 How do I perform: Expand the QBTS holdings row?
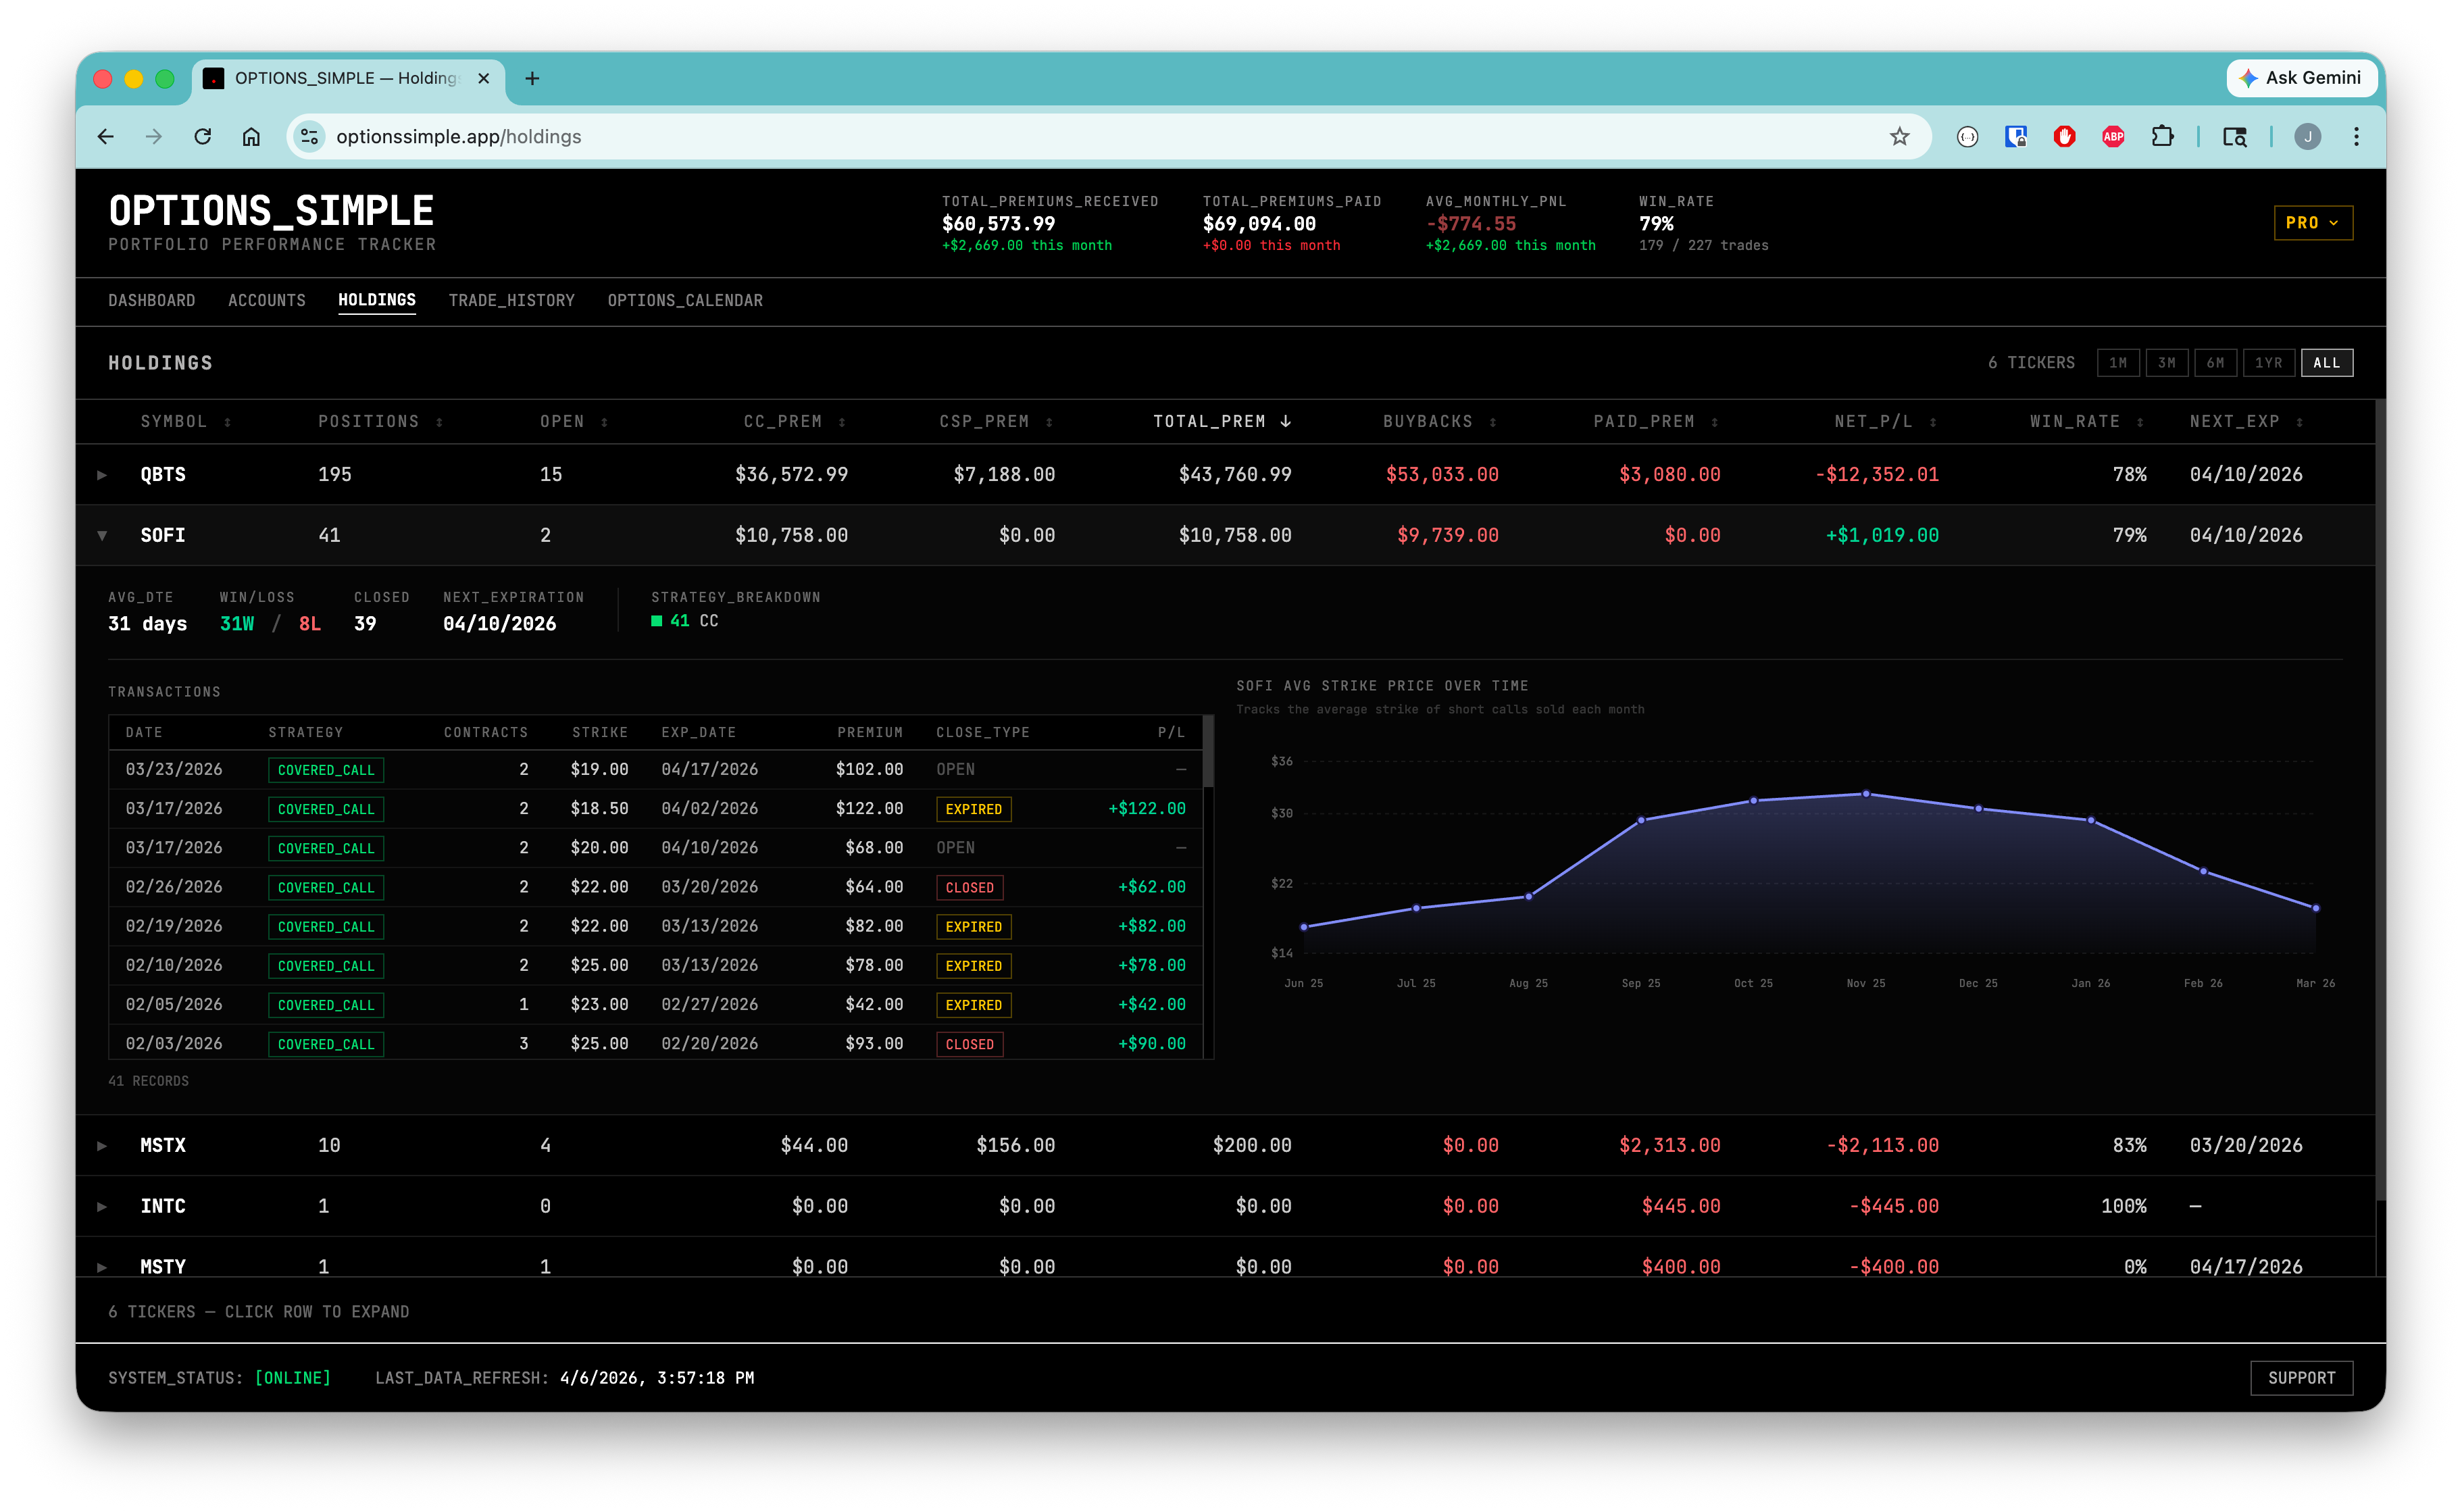pos(102,475)
